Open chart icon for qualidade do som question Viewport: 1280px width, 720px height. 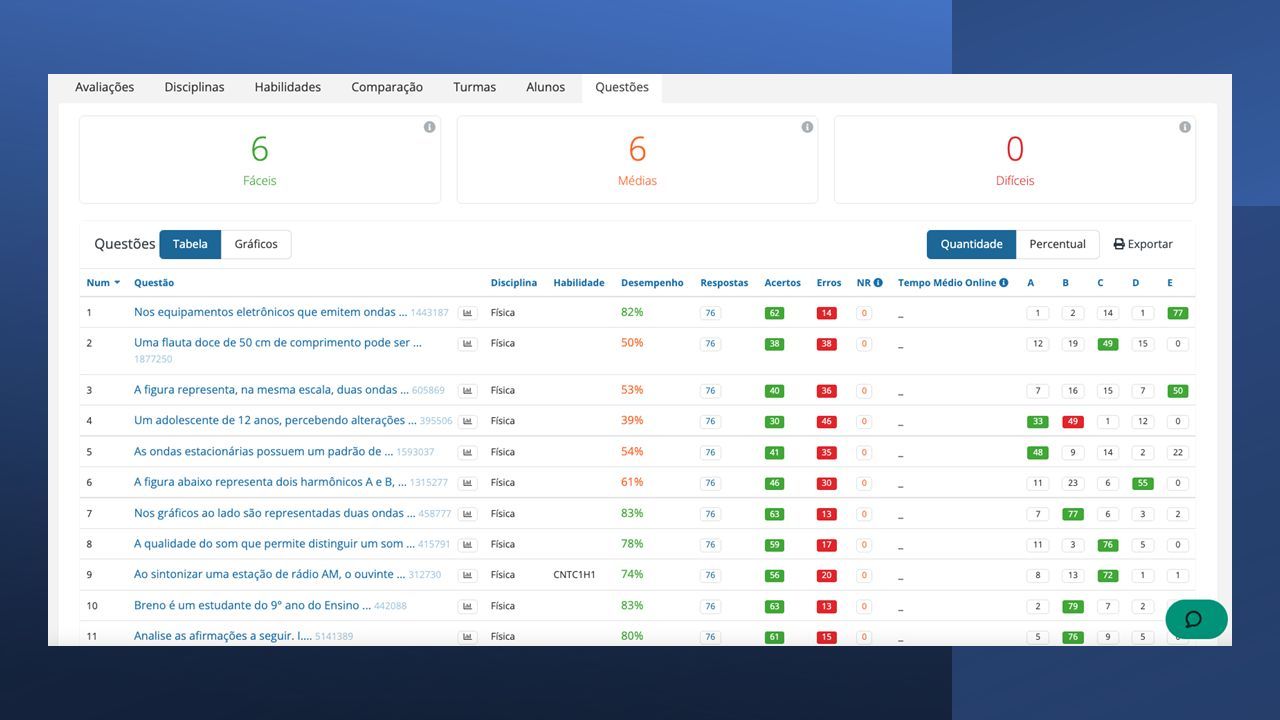[467, 545]
